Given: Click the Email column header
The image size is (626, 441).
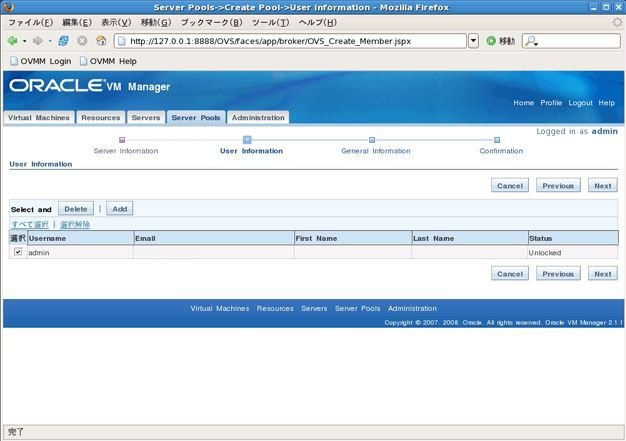Looking at the screenshot, I should (214, 238).
